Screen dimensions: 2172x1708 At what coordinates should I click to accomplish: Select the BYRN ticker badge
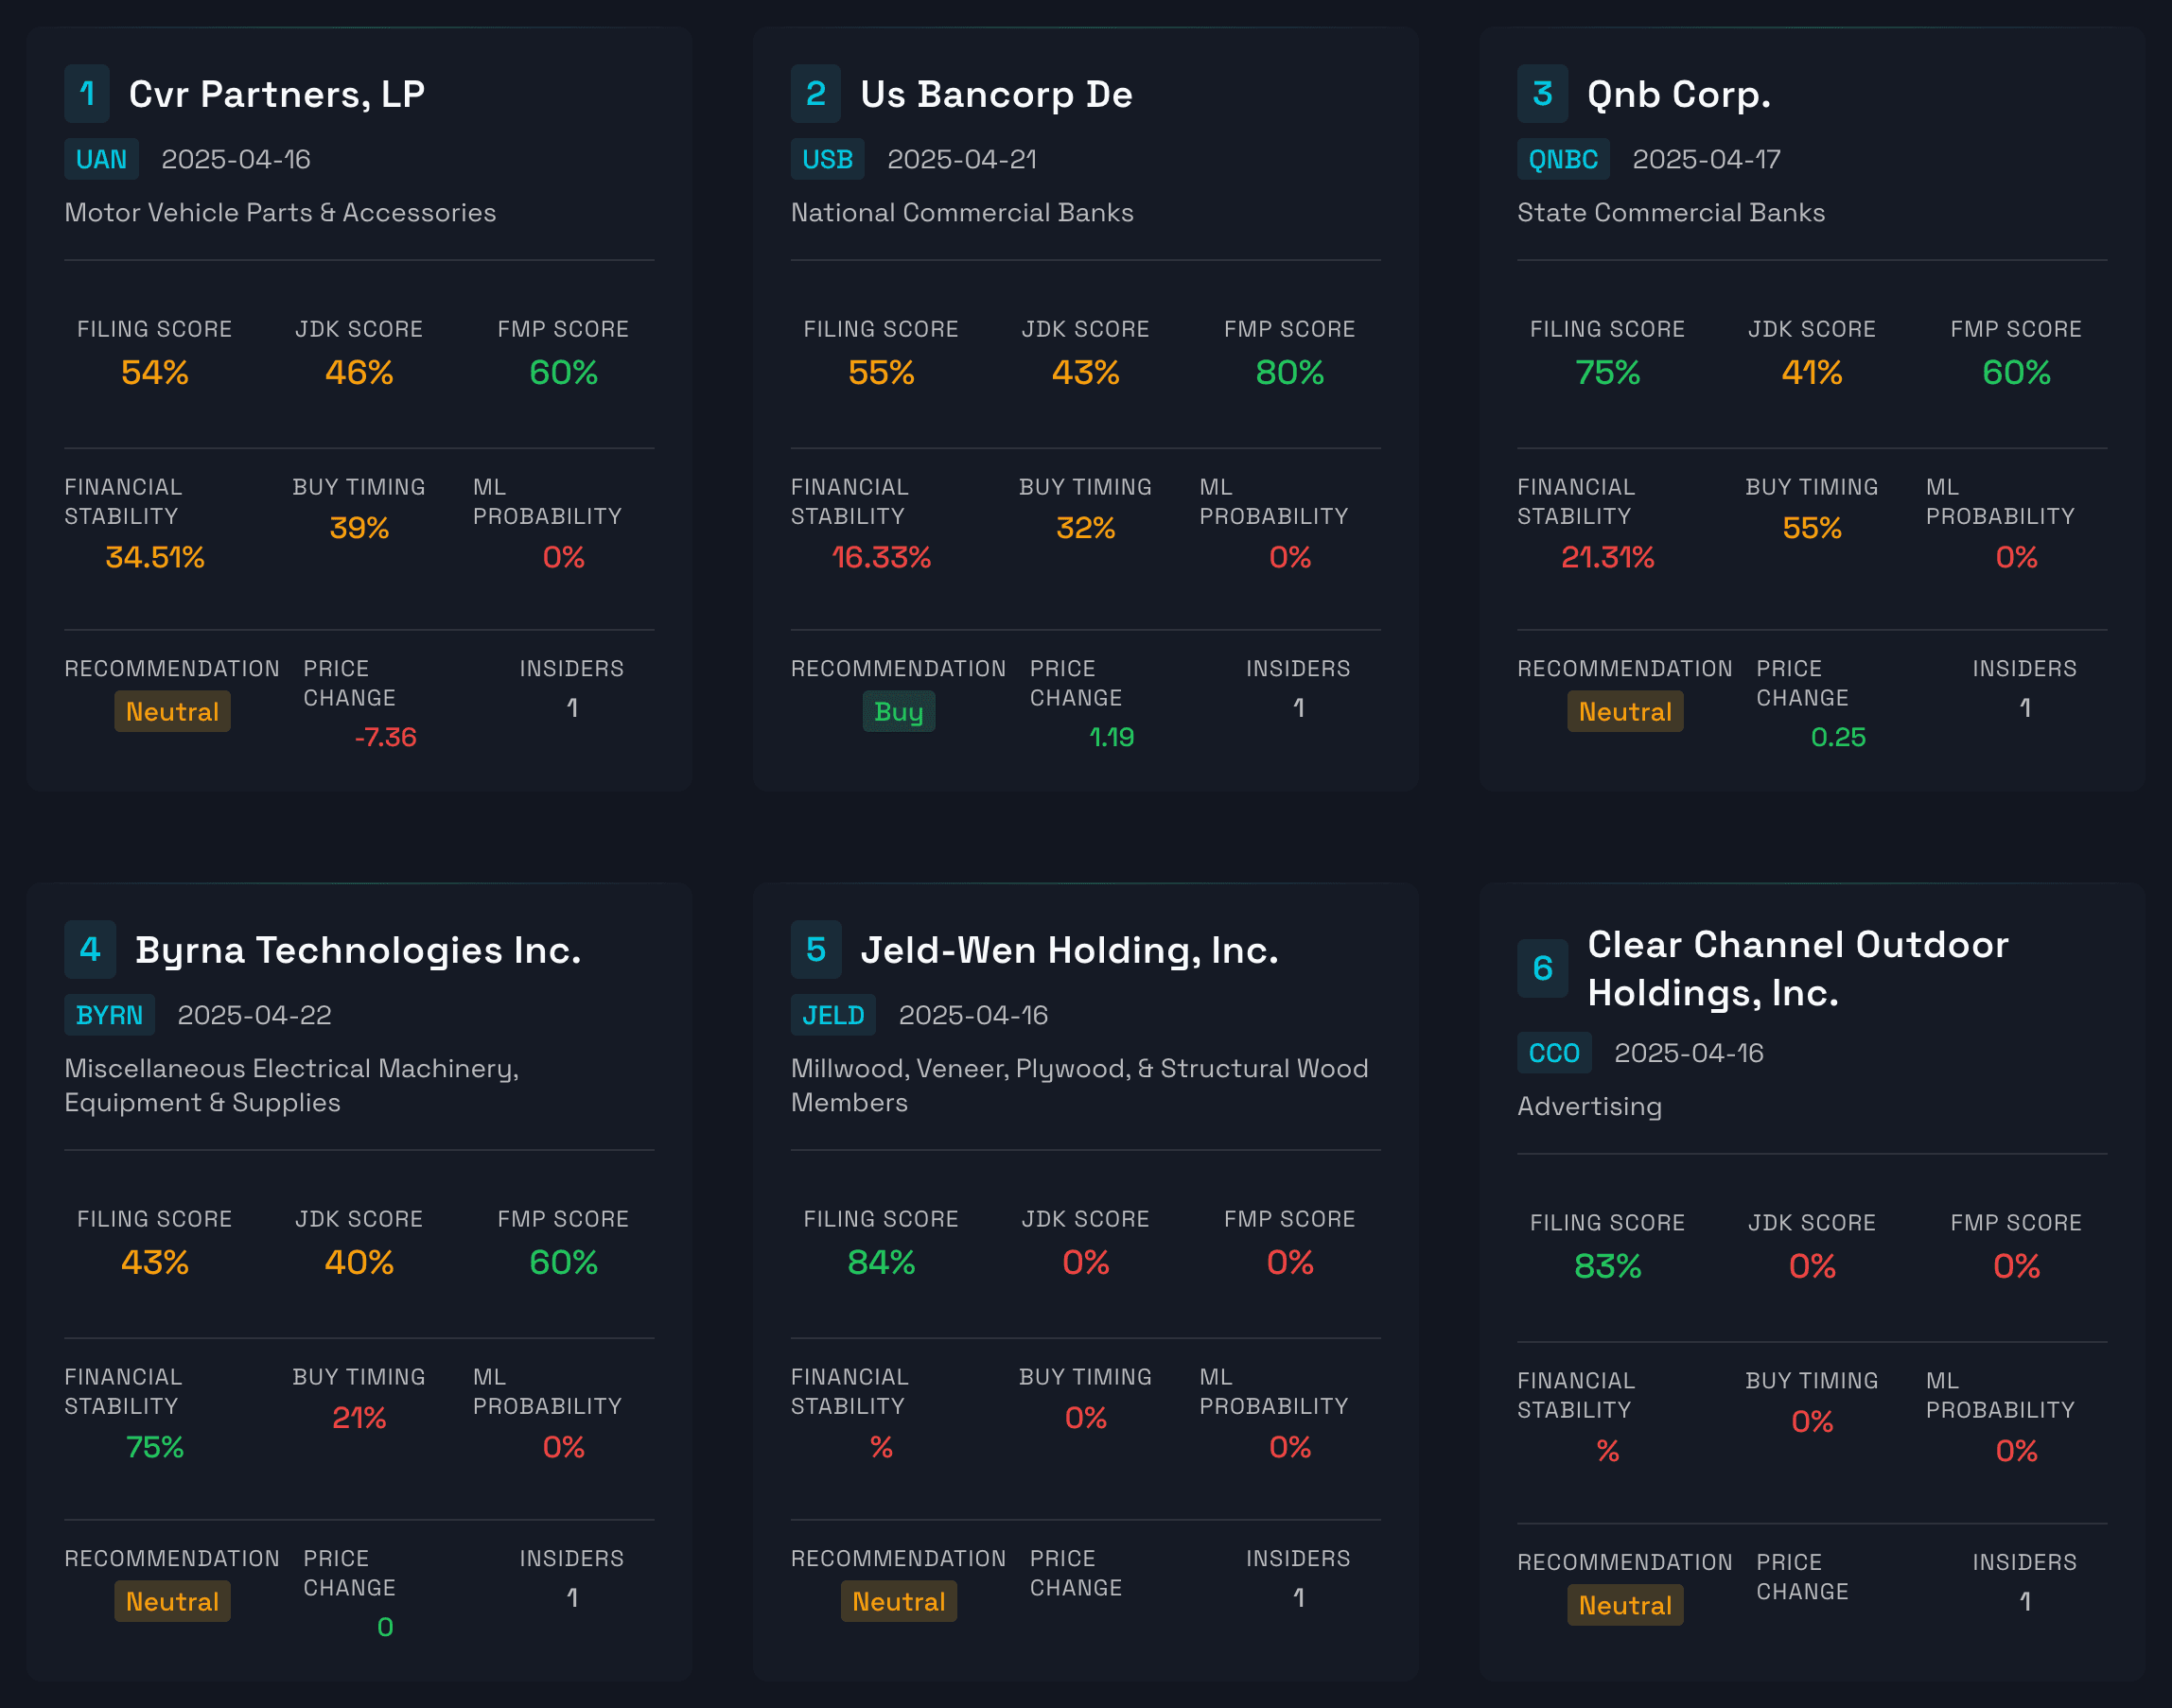(x=109, y=1015)
